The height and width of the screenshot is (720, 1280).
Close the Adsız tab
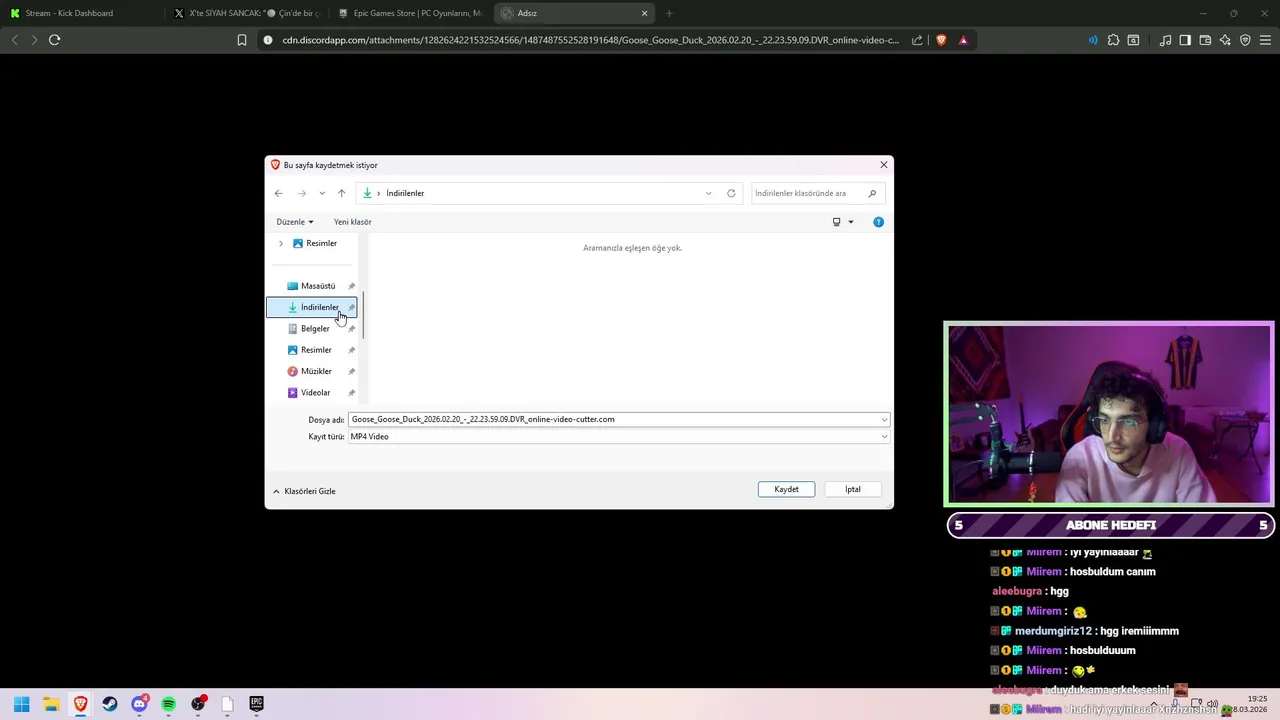tap(644, 13)
